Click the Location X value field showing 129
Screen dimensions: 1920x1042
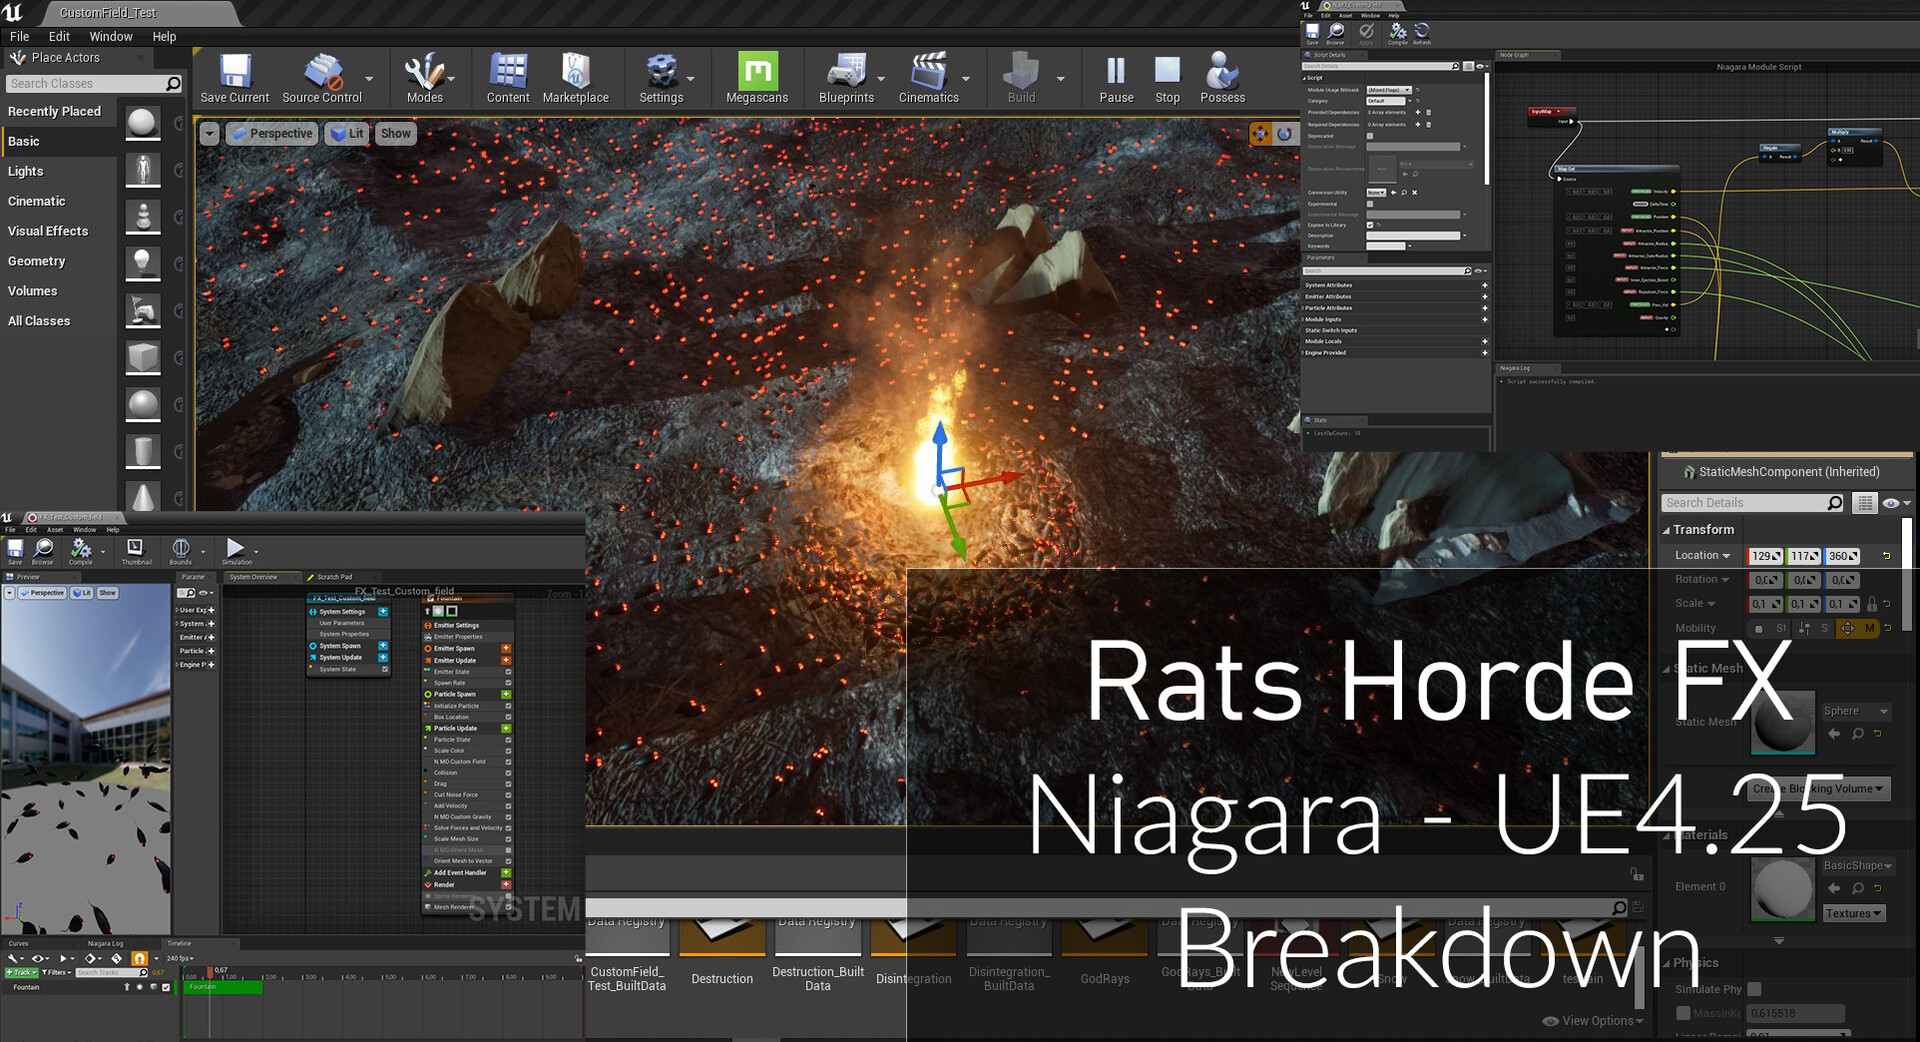[1764, 556]
